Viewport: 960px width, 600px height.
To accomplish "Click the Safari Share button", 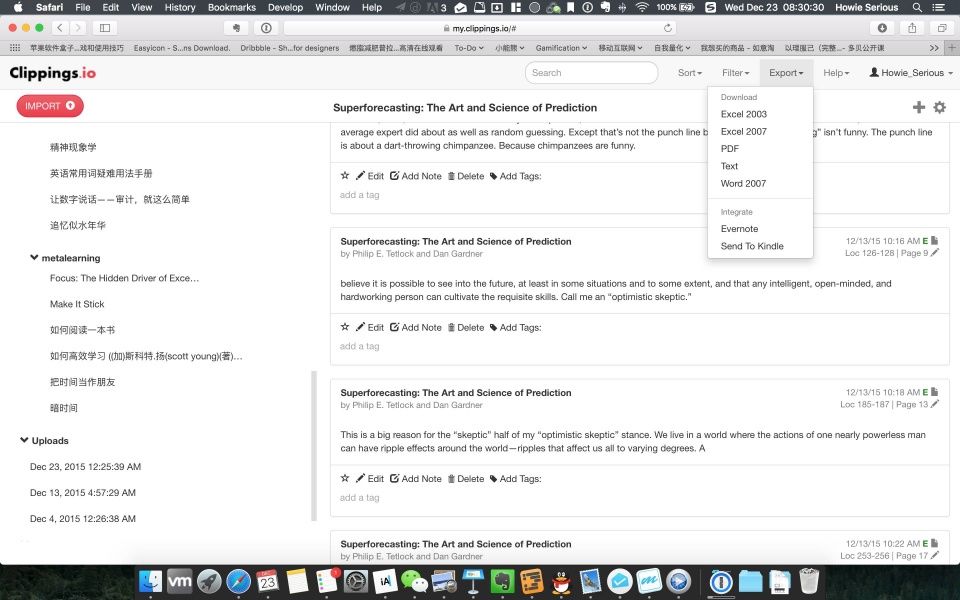I will point(912,28).
